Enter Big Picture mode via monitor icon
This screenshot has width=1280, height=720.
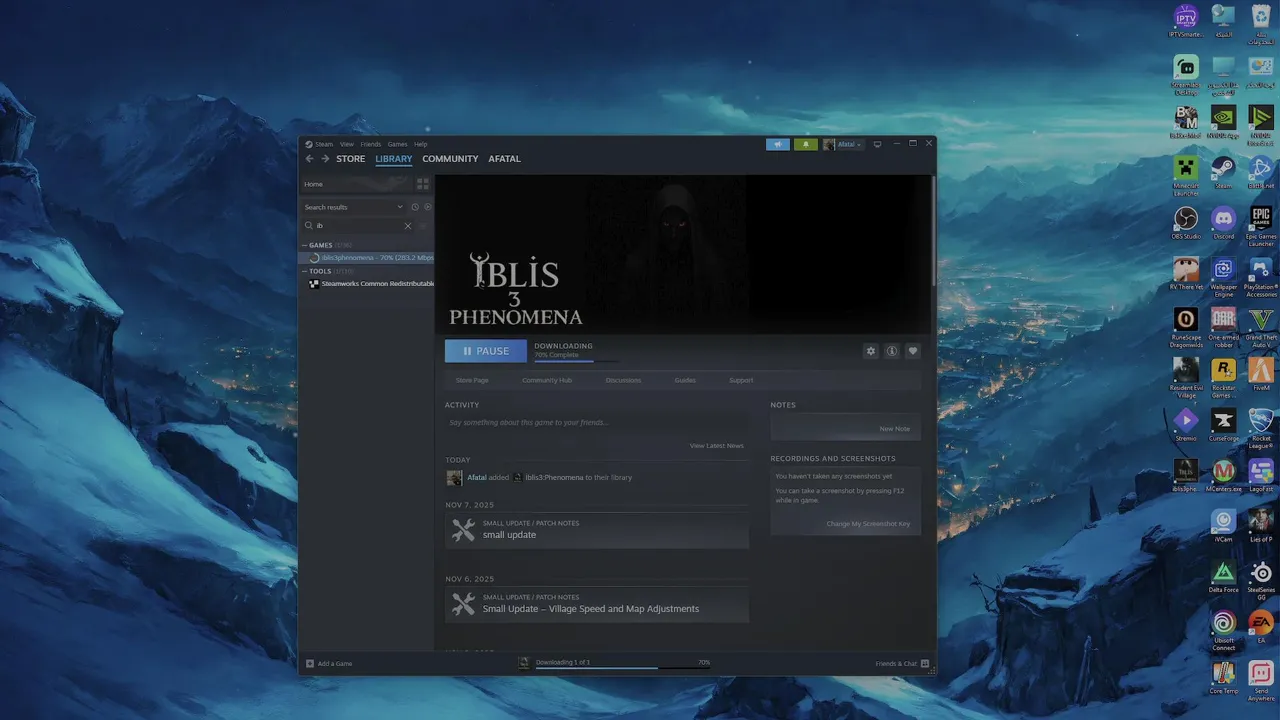click(877, 144)
